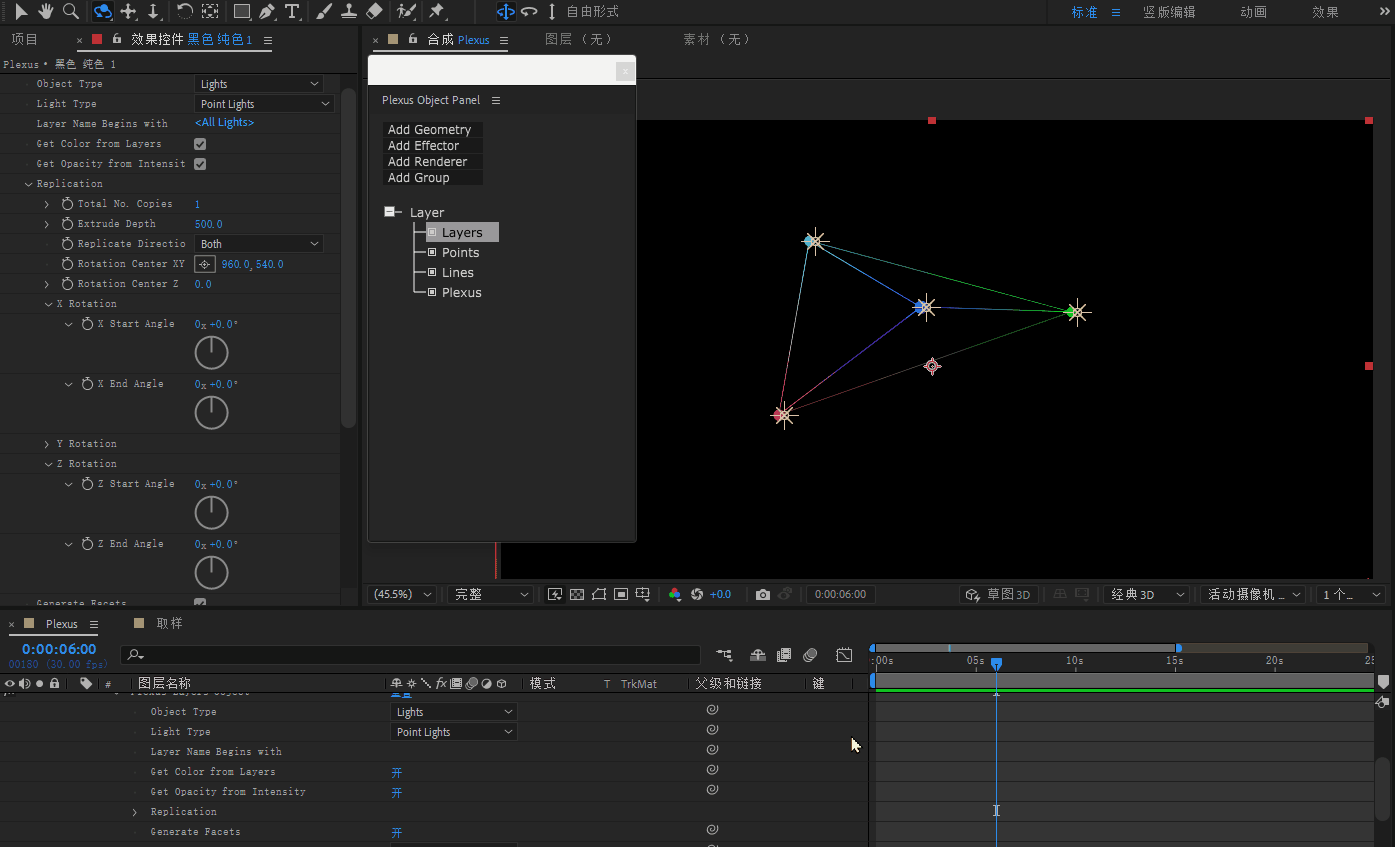The height and width of the screenshot is (847, 1395).
Task: Select the Eraser tool
Action: click(374, 11)
